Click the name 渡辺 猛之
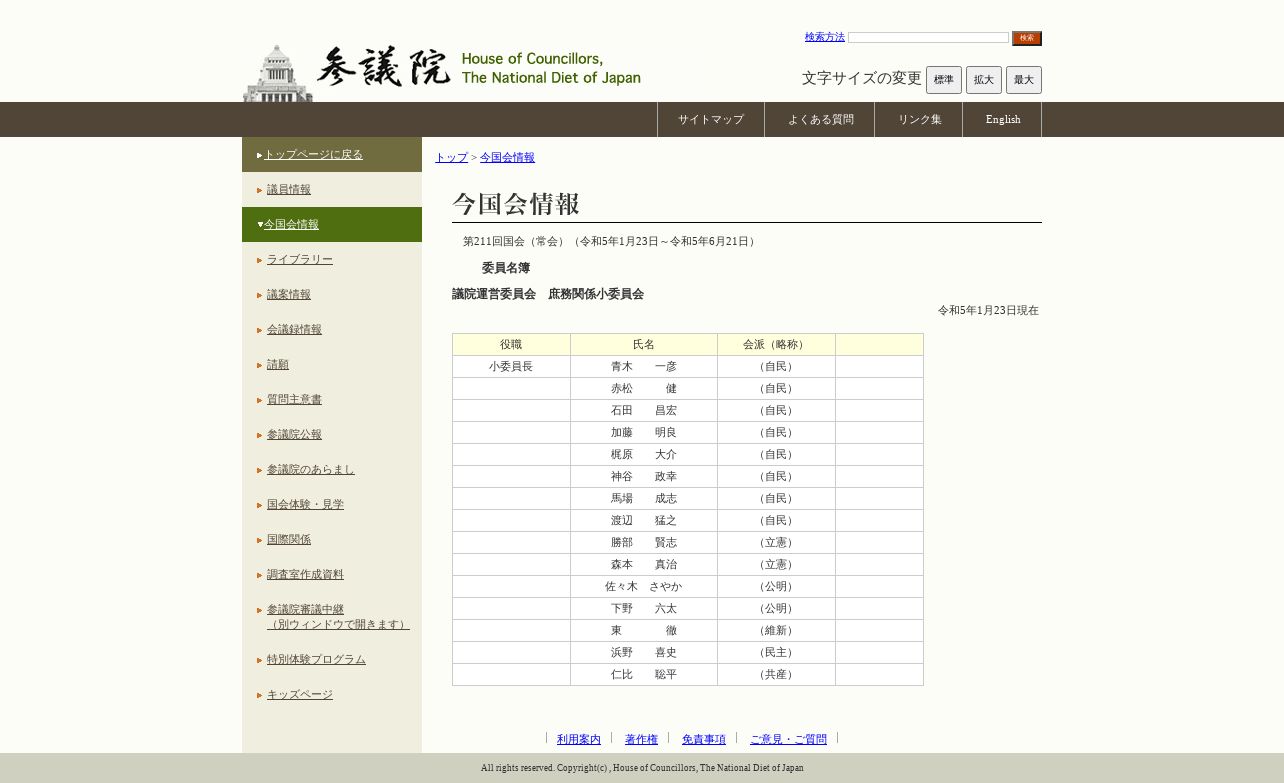Screen dimensions: 1284x783 point(644,521)
